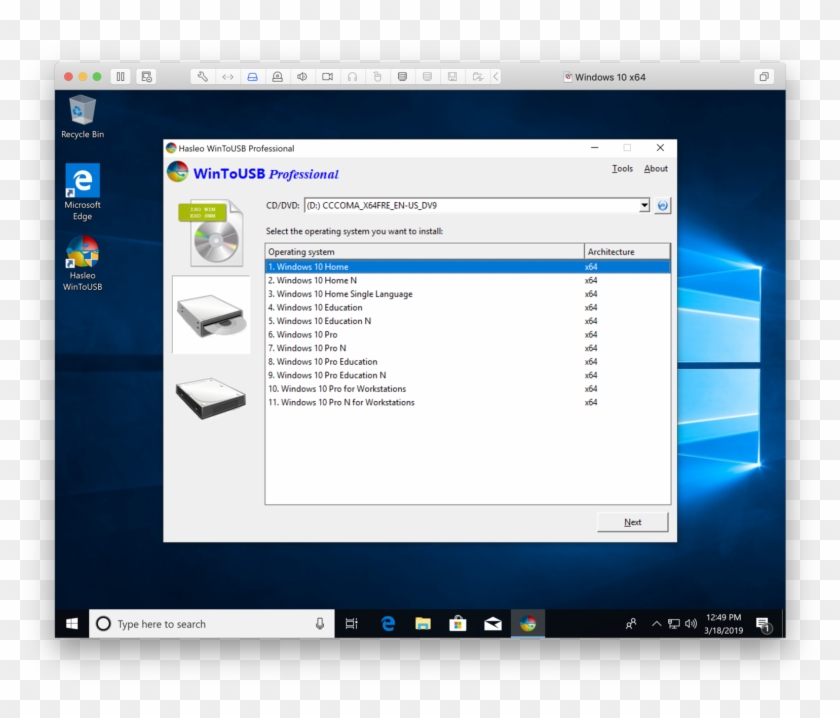
Task: Refresh the CD/DVD drive list
Action: [x=662, y=206]
